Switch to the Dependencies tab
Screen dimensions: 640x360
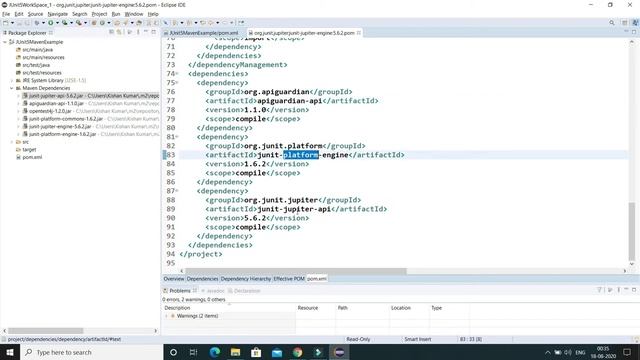202,279
